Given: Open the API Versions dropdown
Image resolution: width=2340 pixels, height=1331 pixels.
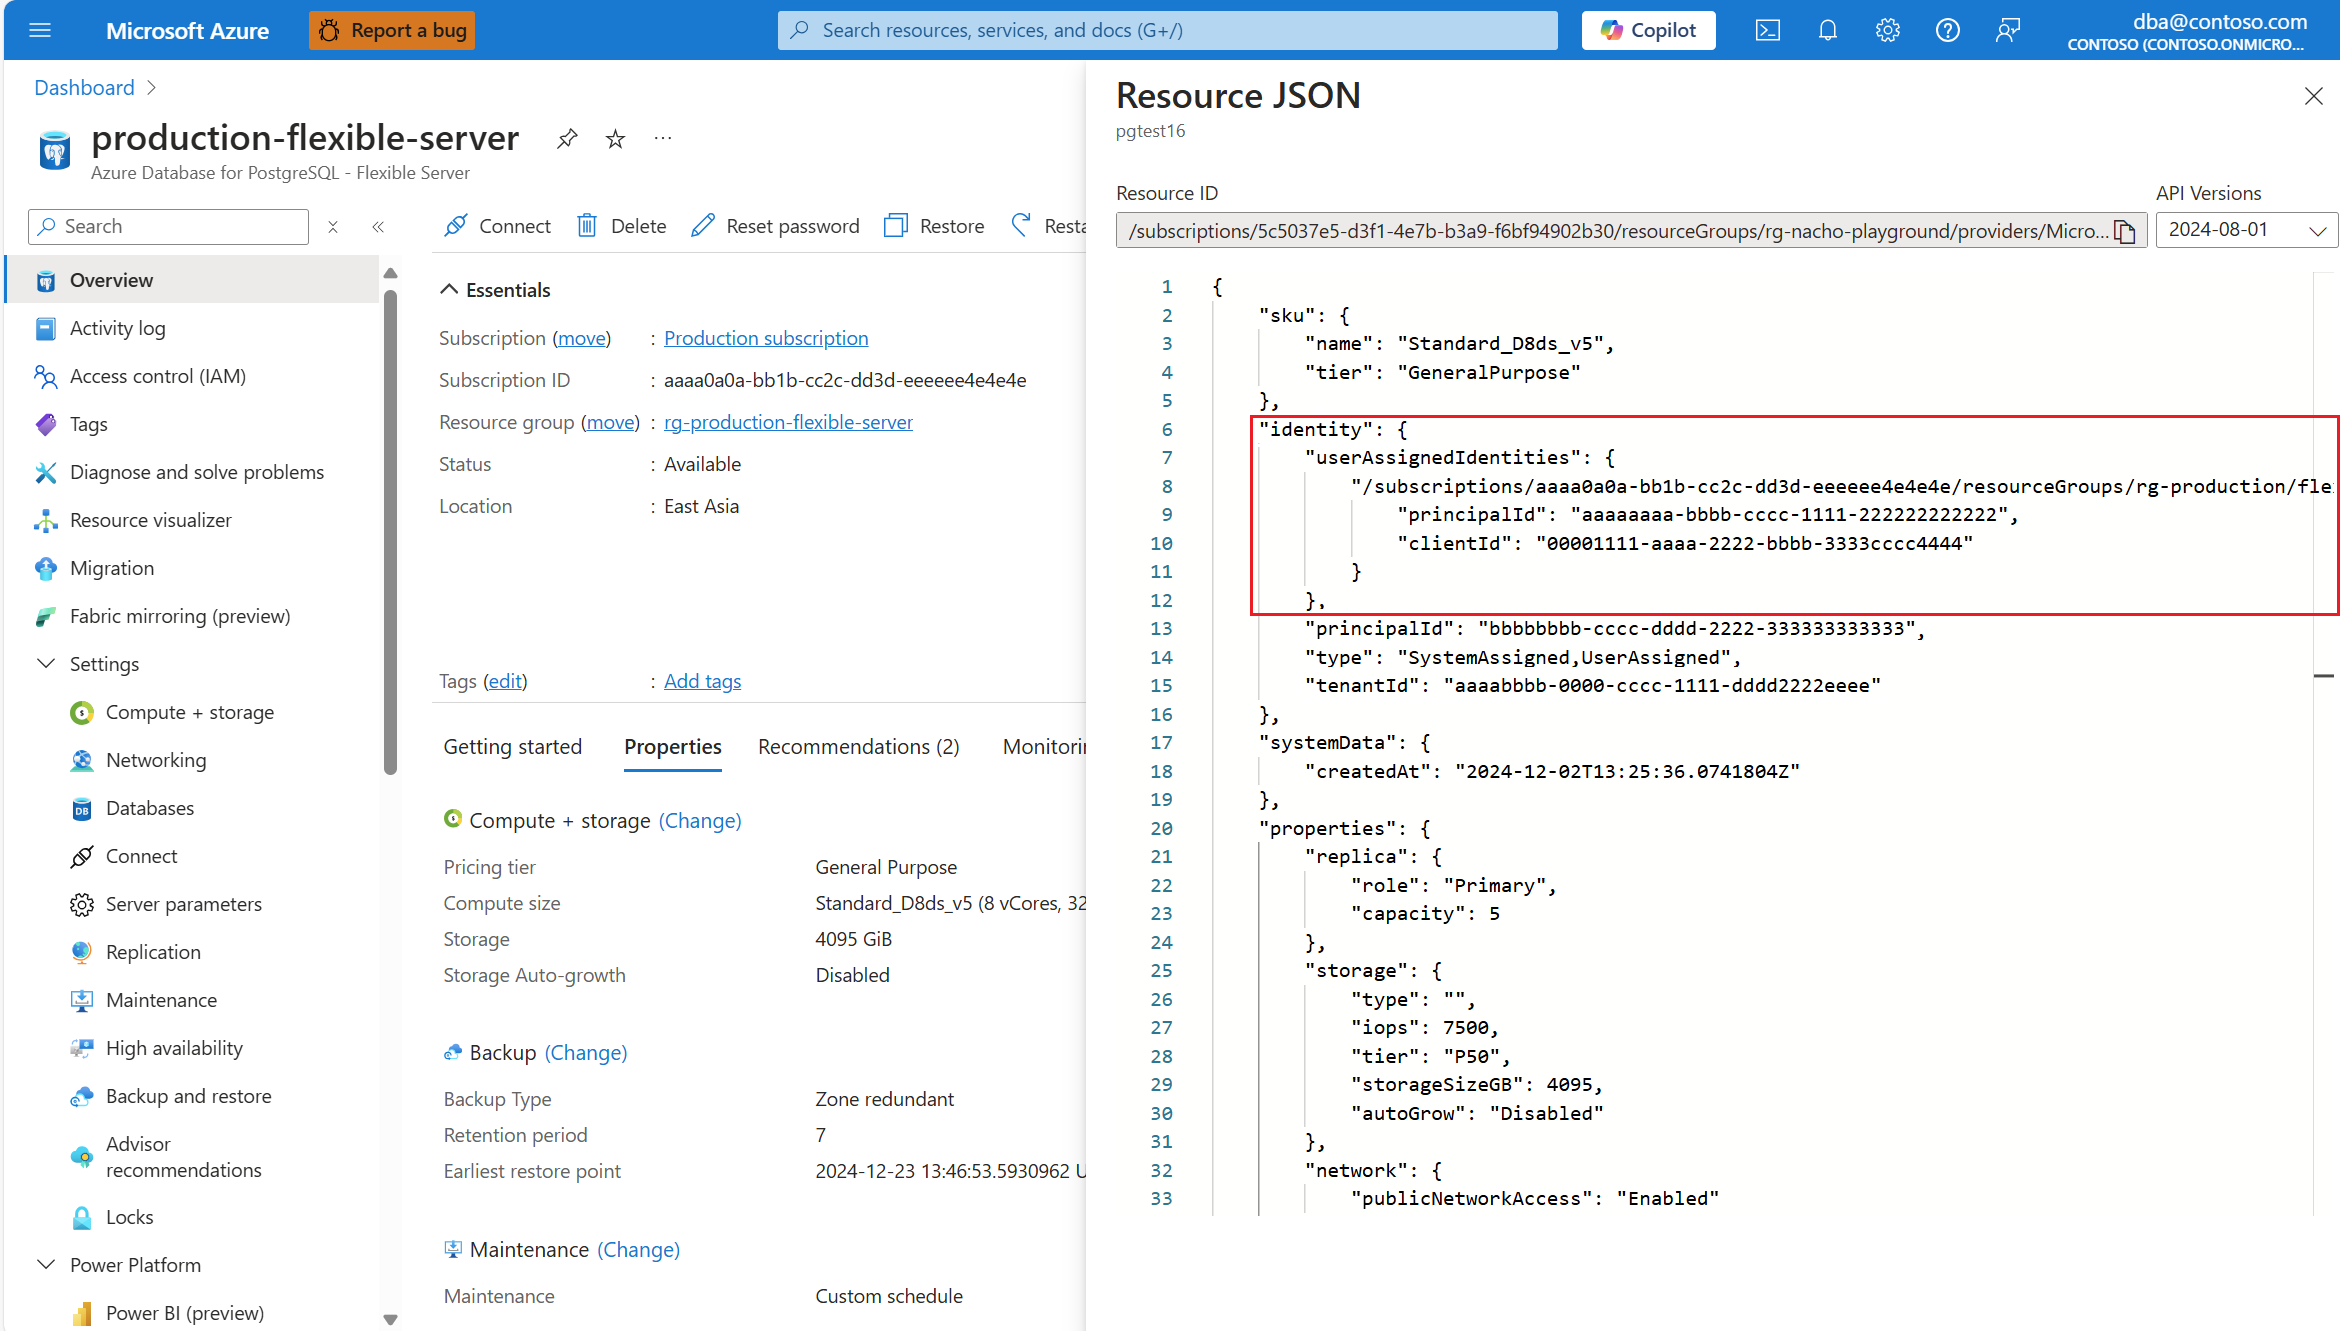Looking at the screenshot, I should [2246, 230].
